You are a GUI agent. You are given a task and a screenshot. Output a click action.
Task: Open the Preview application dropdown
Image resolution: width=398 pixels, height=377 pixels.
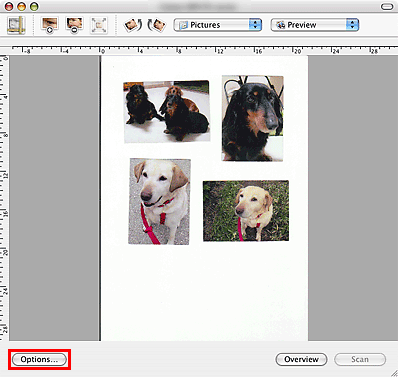315,25
